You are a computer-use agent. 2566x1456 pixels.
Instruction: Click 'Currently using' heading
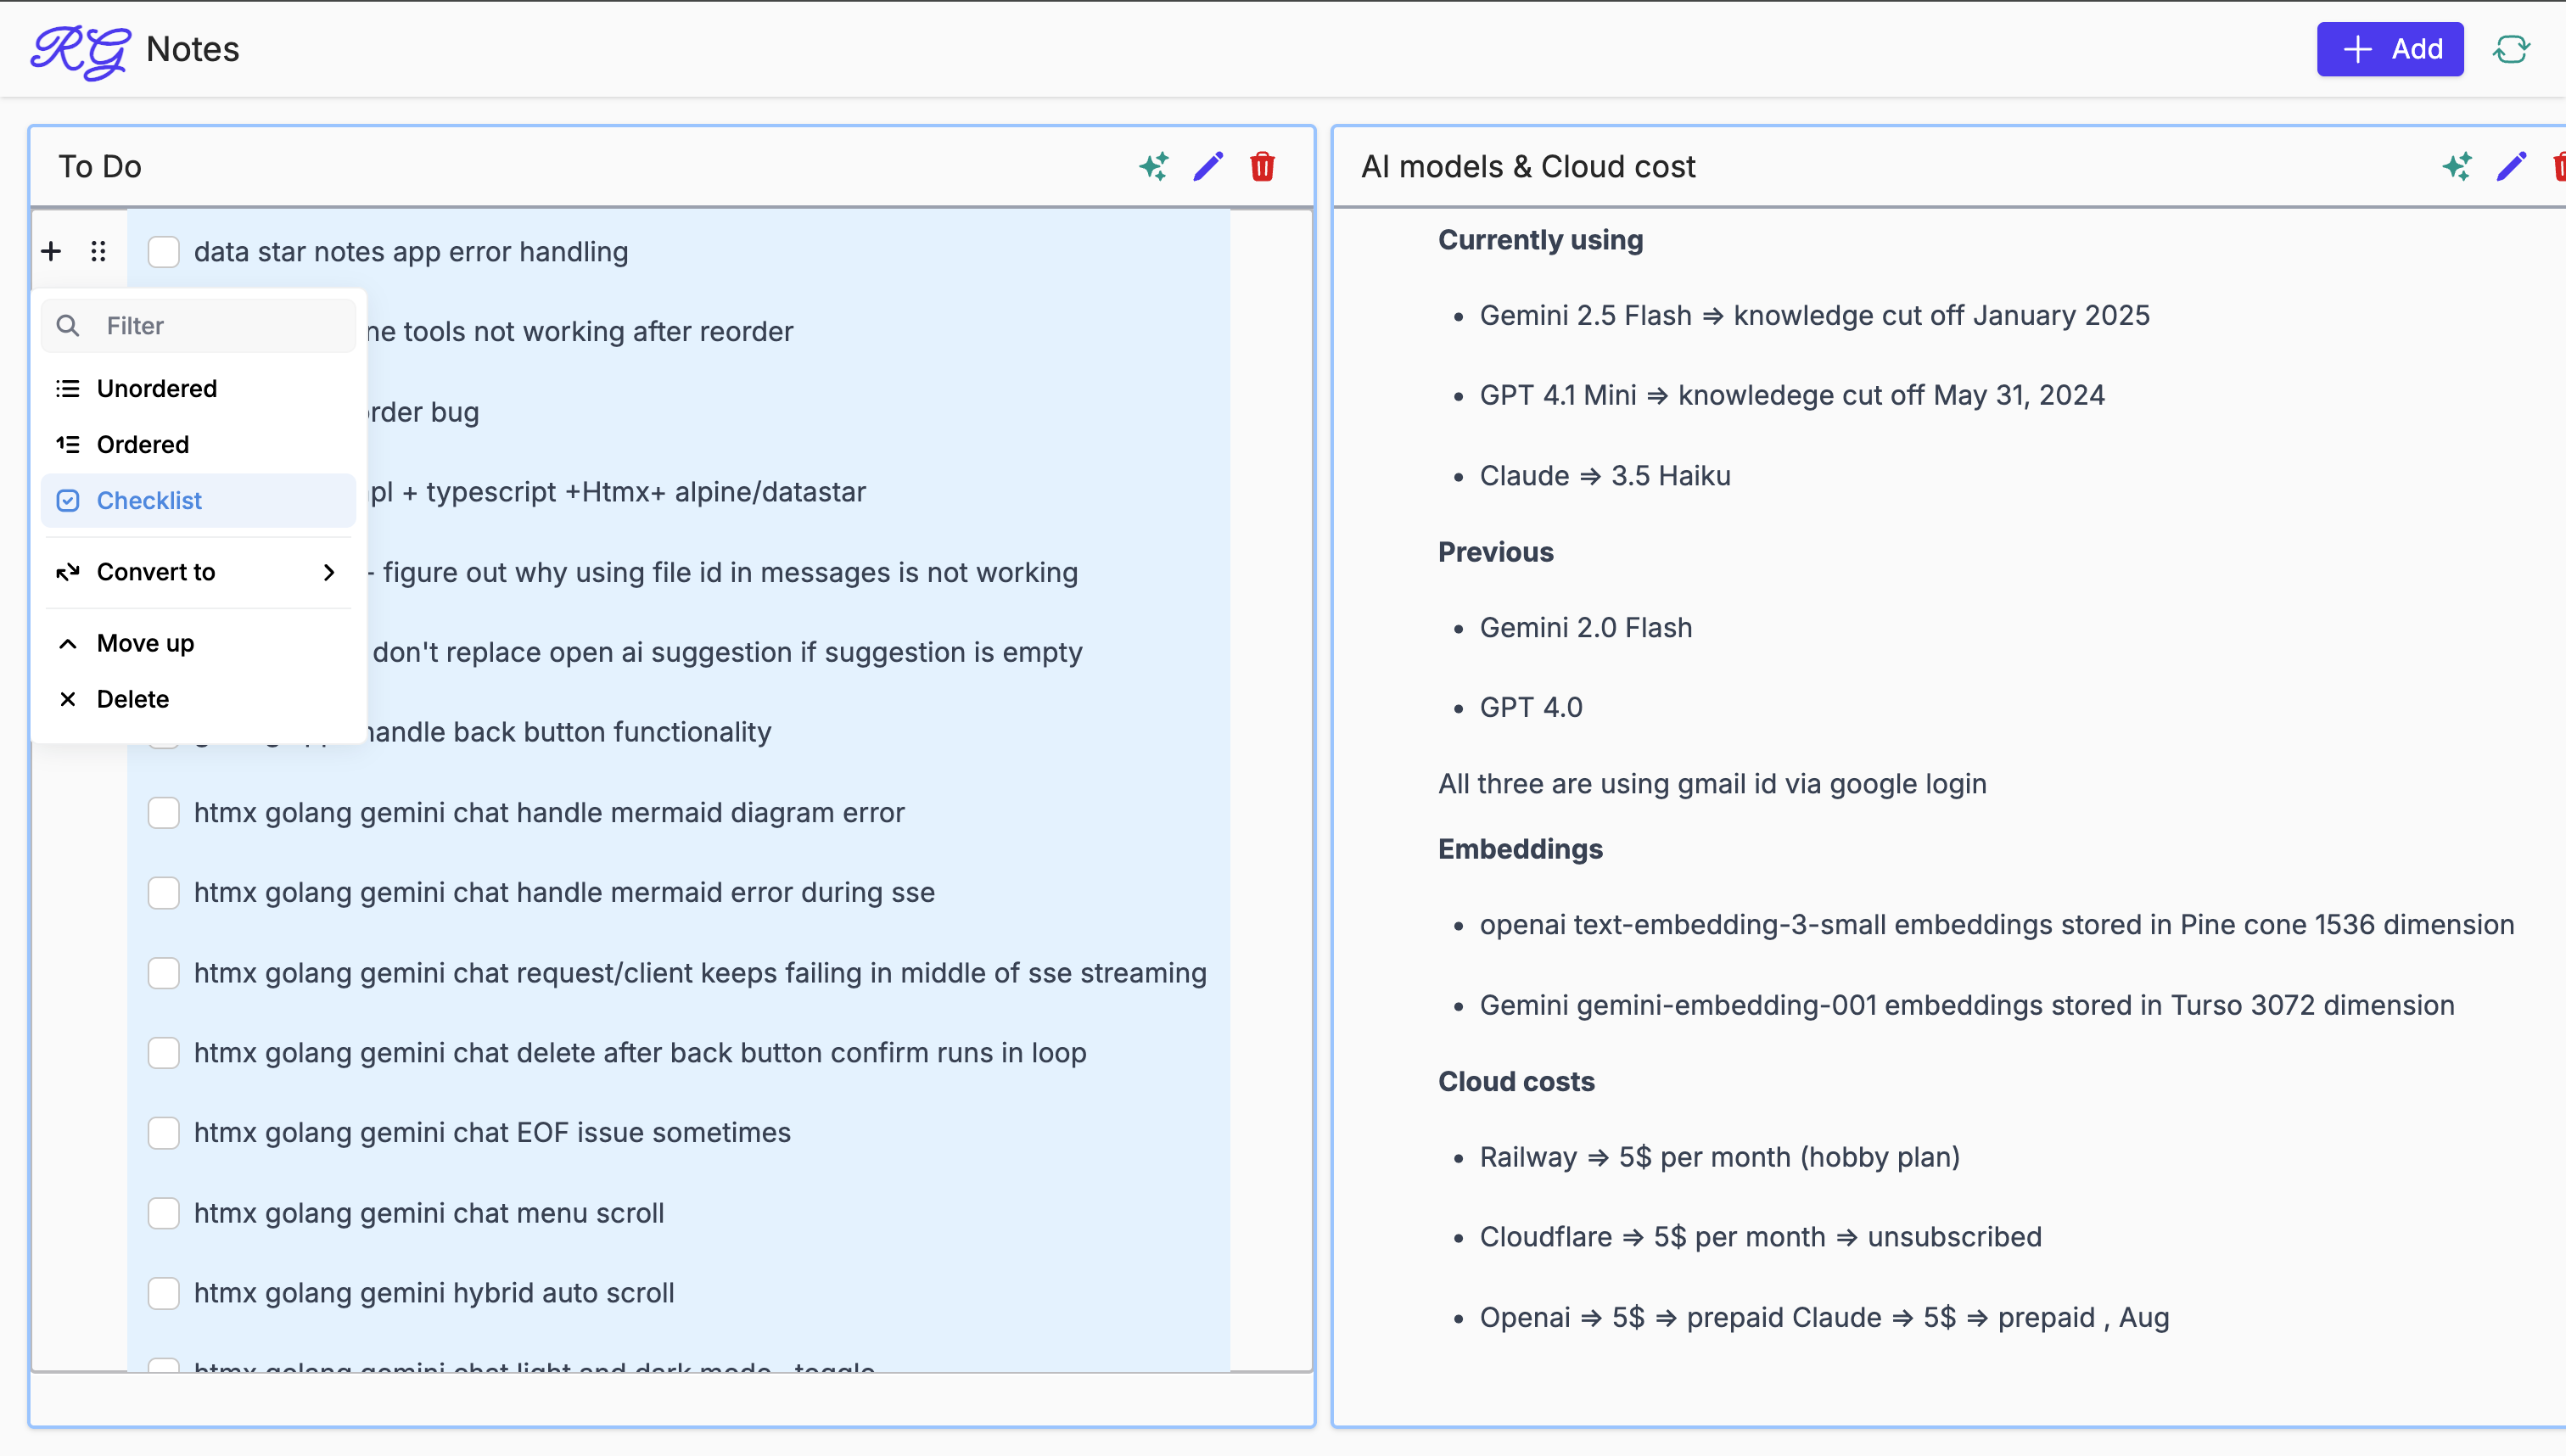[x=1540, y=240]
